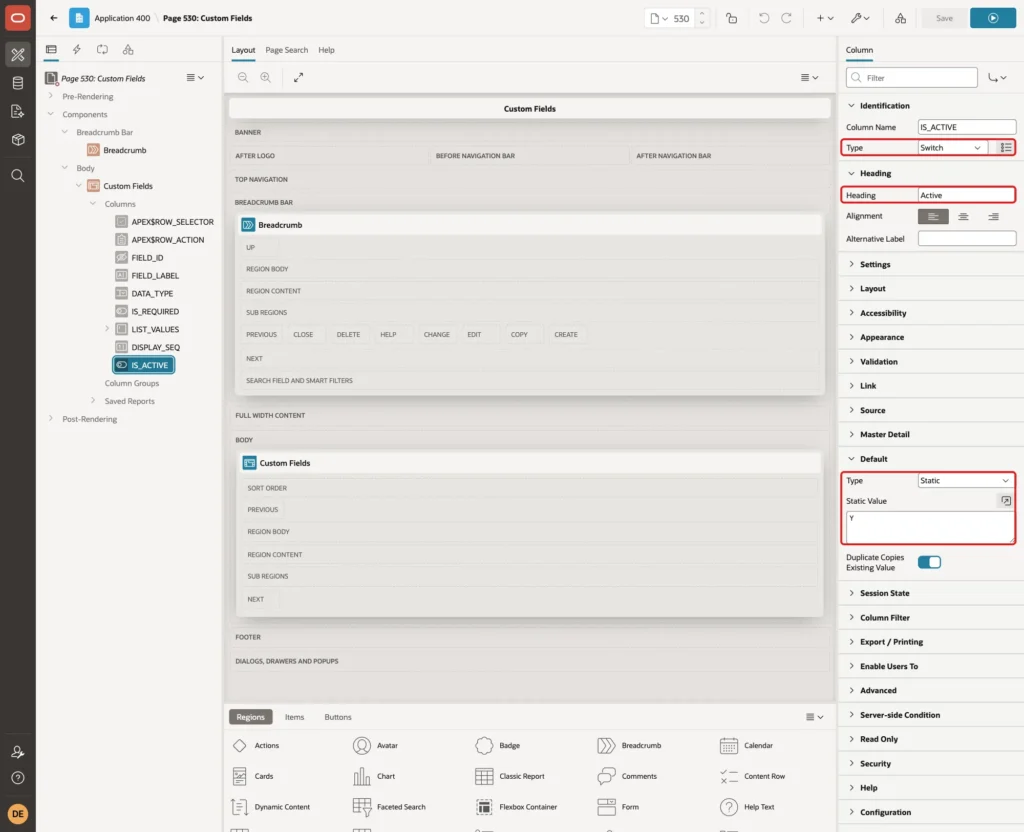
Task: Open Team Development sidebar icon
Action: [x=18, y=112]
